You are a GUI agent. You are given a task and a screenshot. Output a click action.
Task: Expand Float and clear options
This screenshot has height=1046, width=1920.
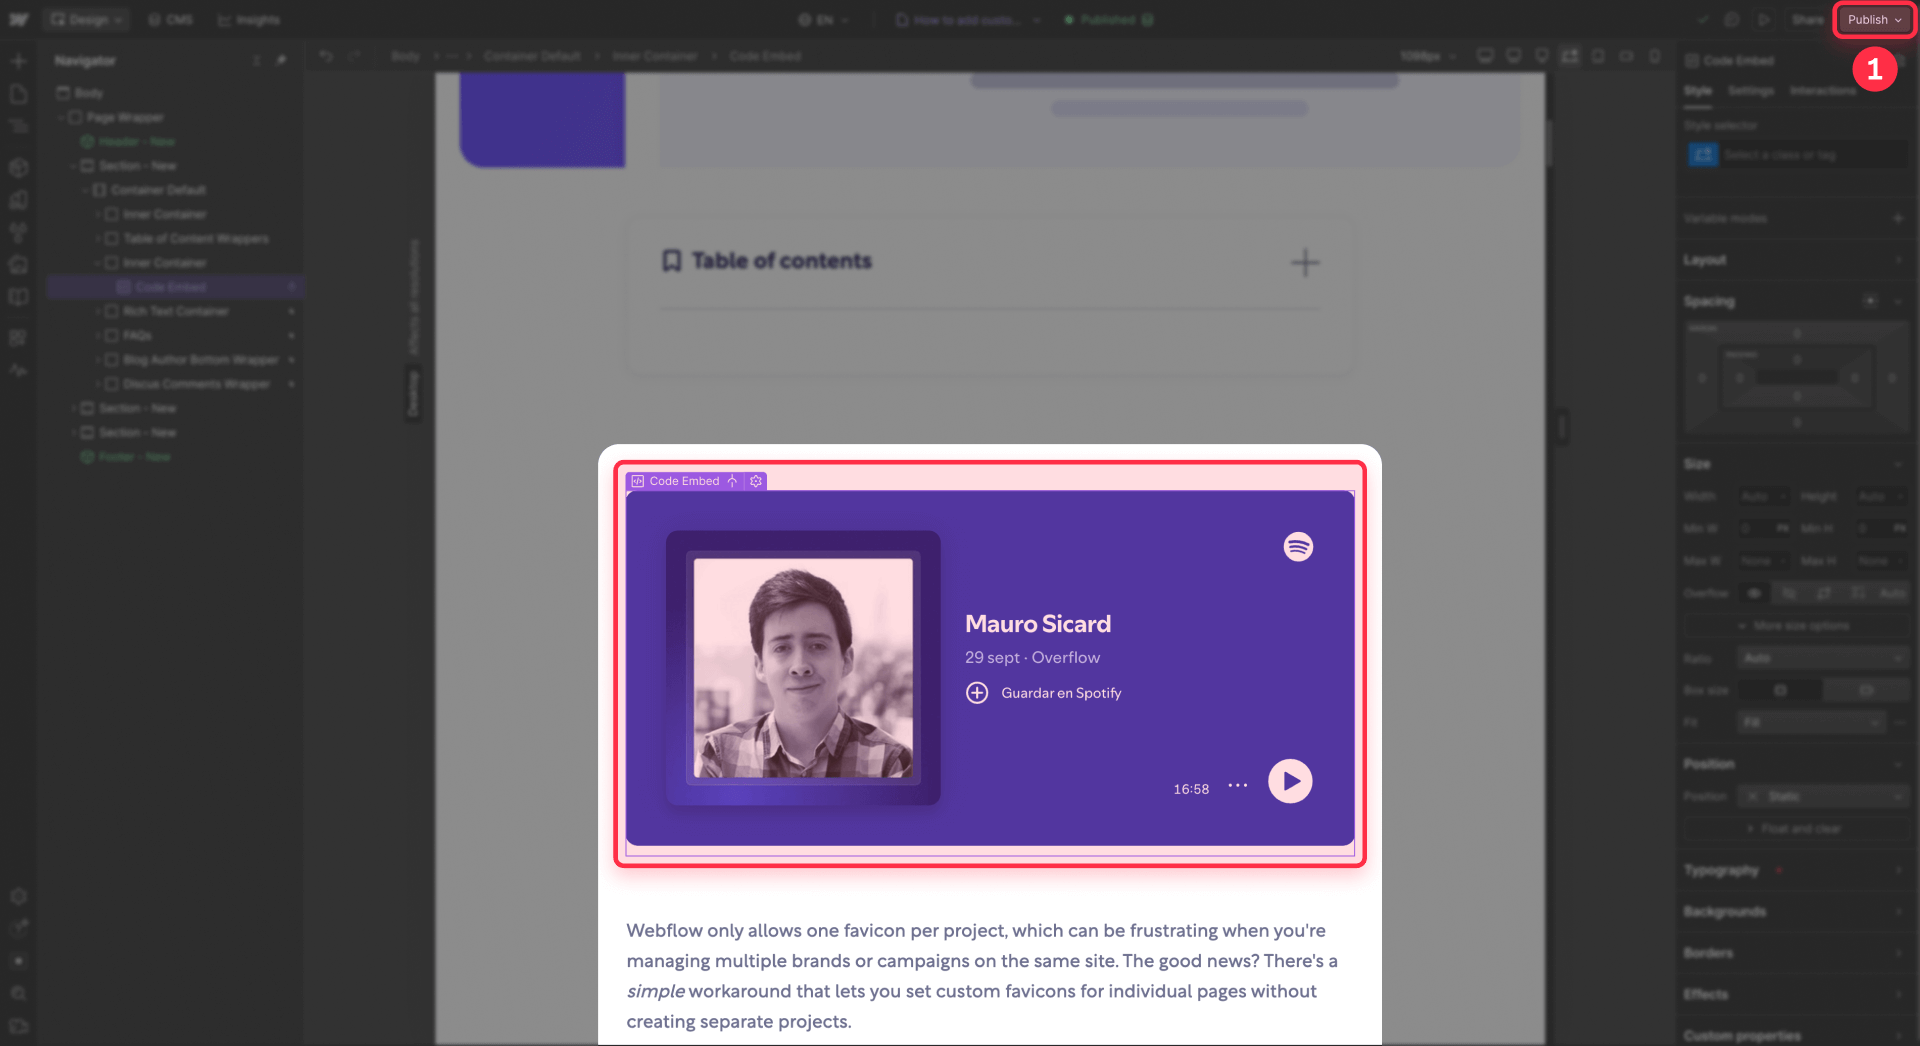tap(1796, 829)
